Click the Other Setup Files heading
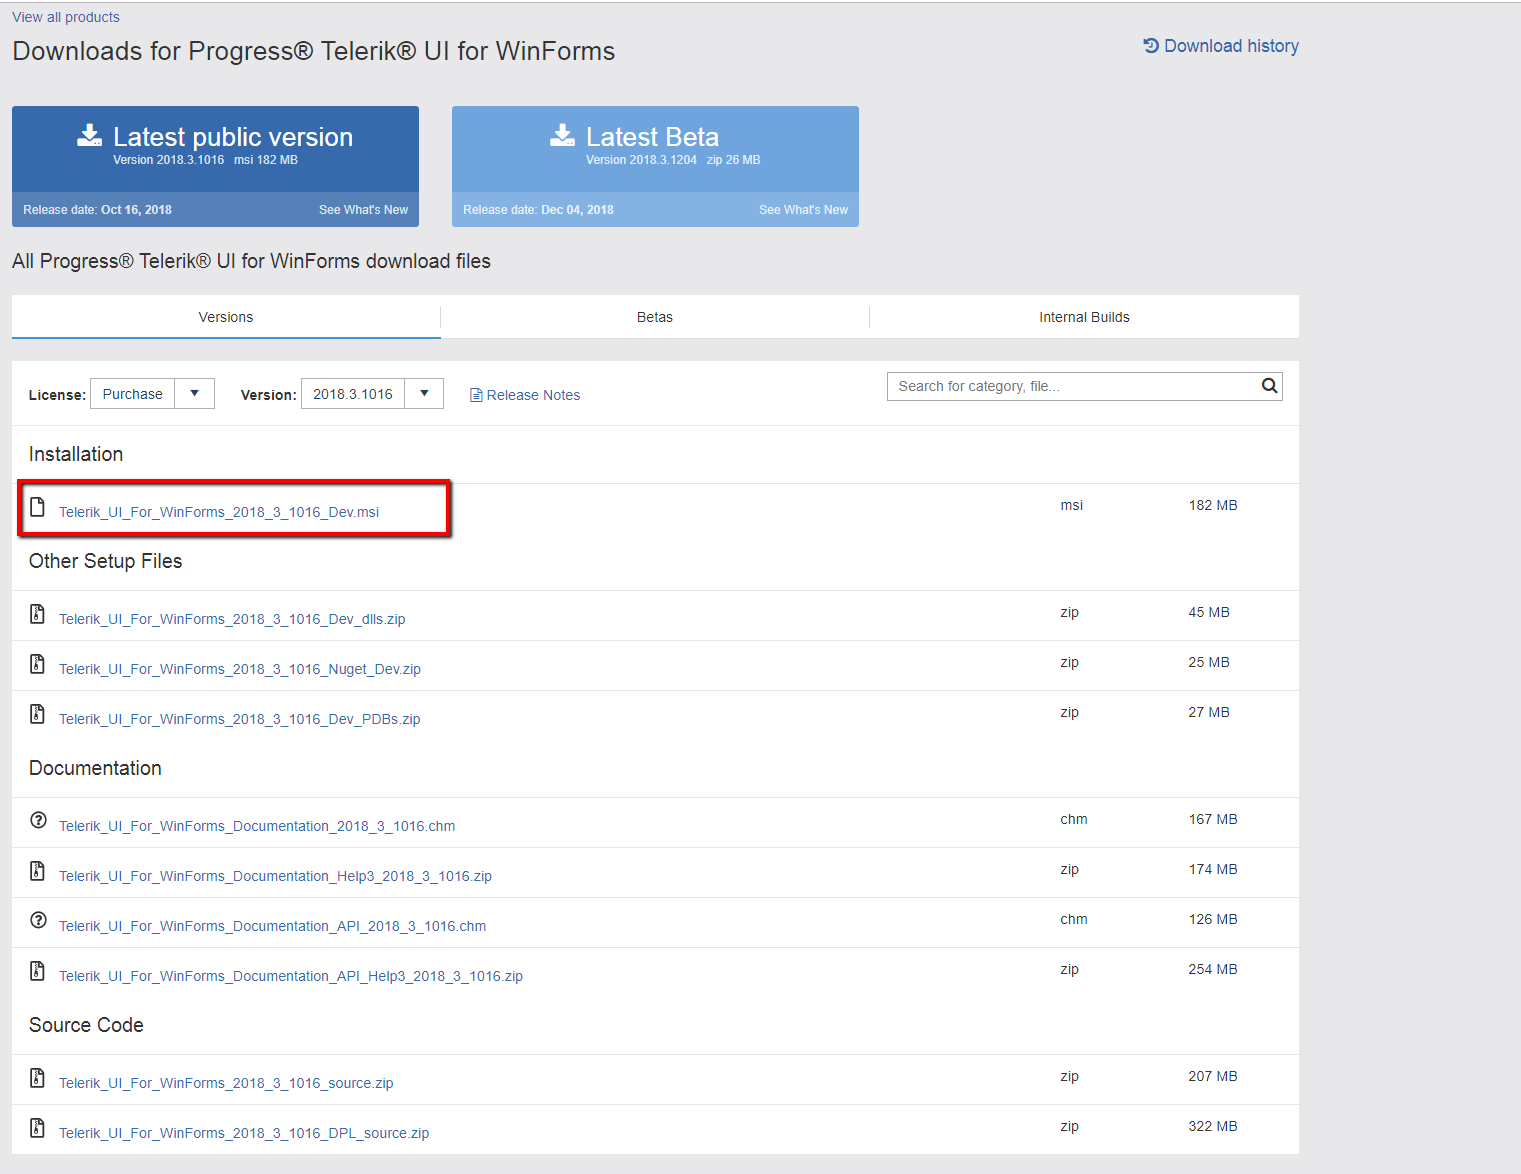Screen dimensions: 1521x1174 click(106, 561)
